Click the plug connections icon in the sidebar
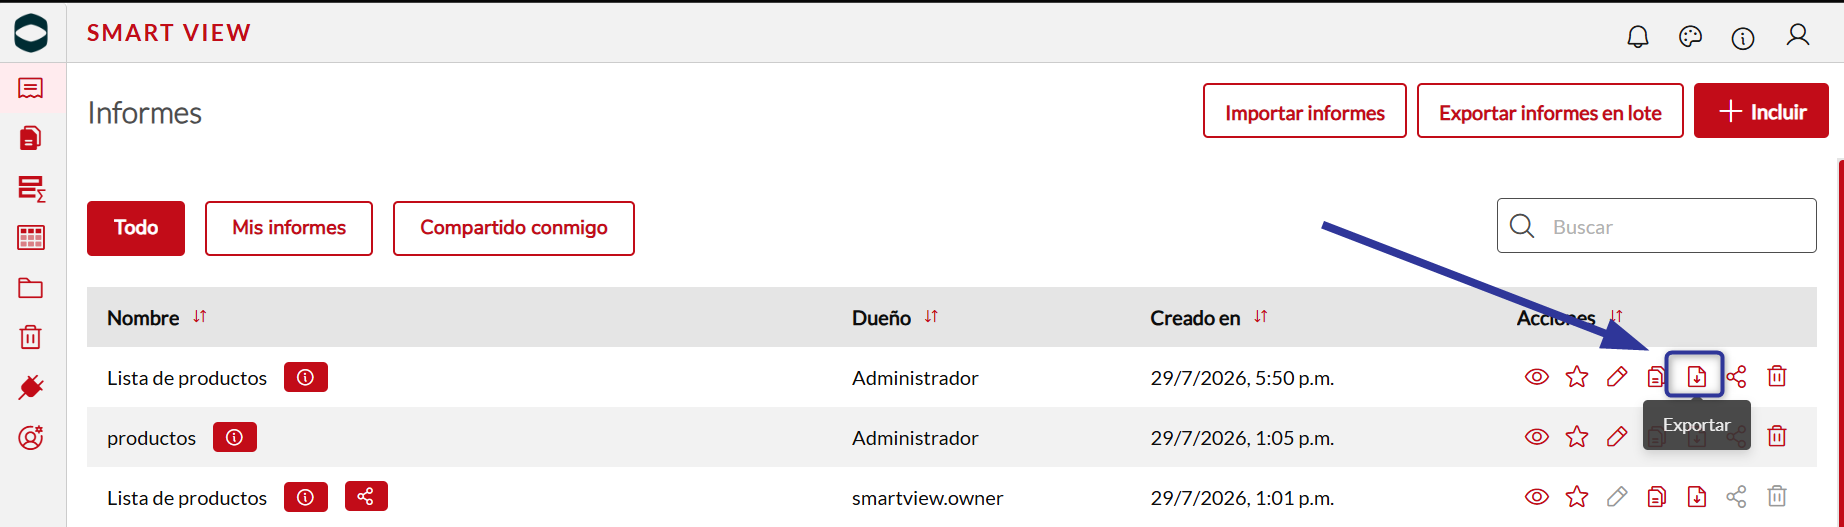 point(31,387)
